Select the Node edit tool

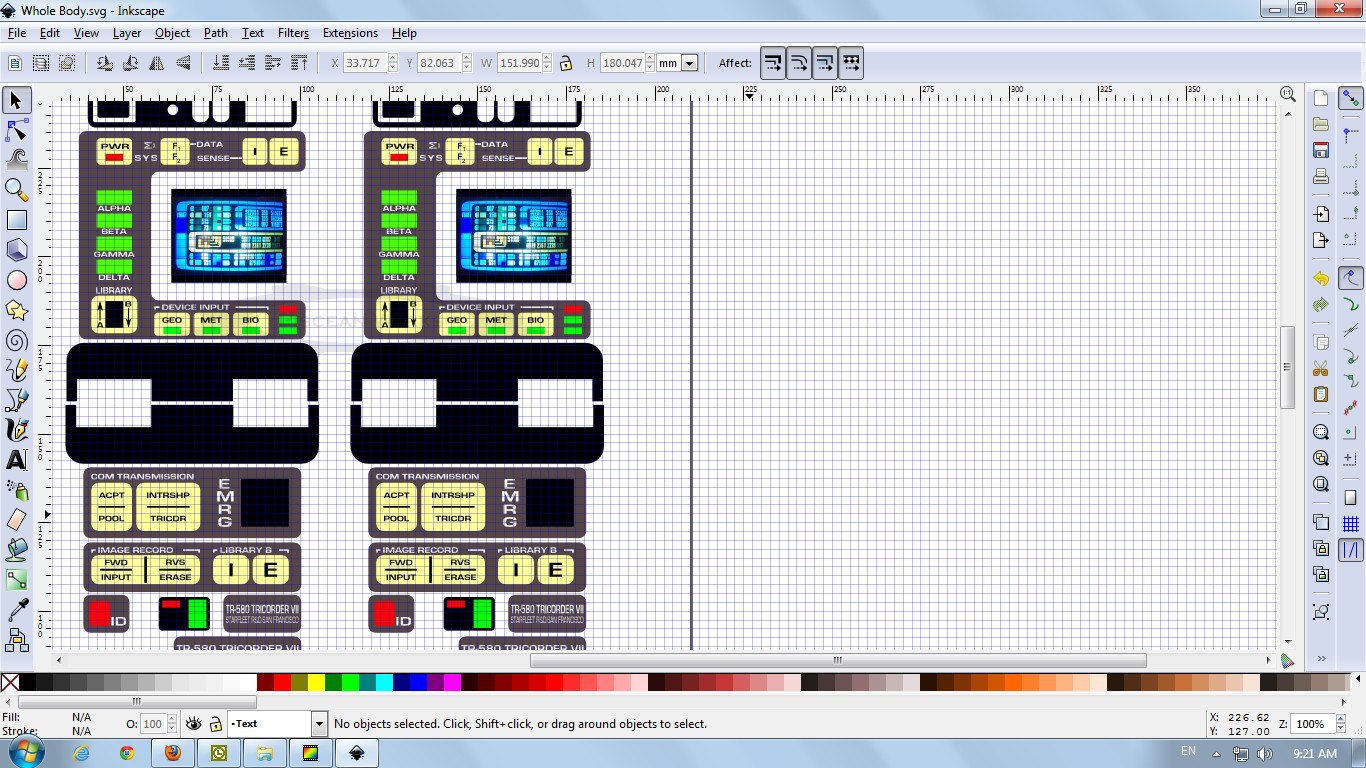17,130
